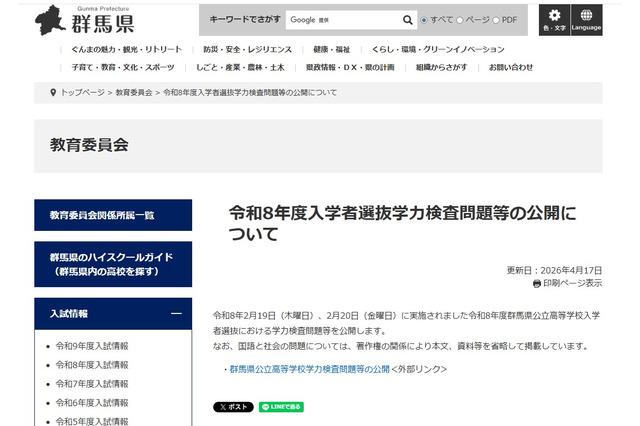
Task: Open 防災・安全・レジリエンス menu
Action: [x=248, y=49]
